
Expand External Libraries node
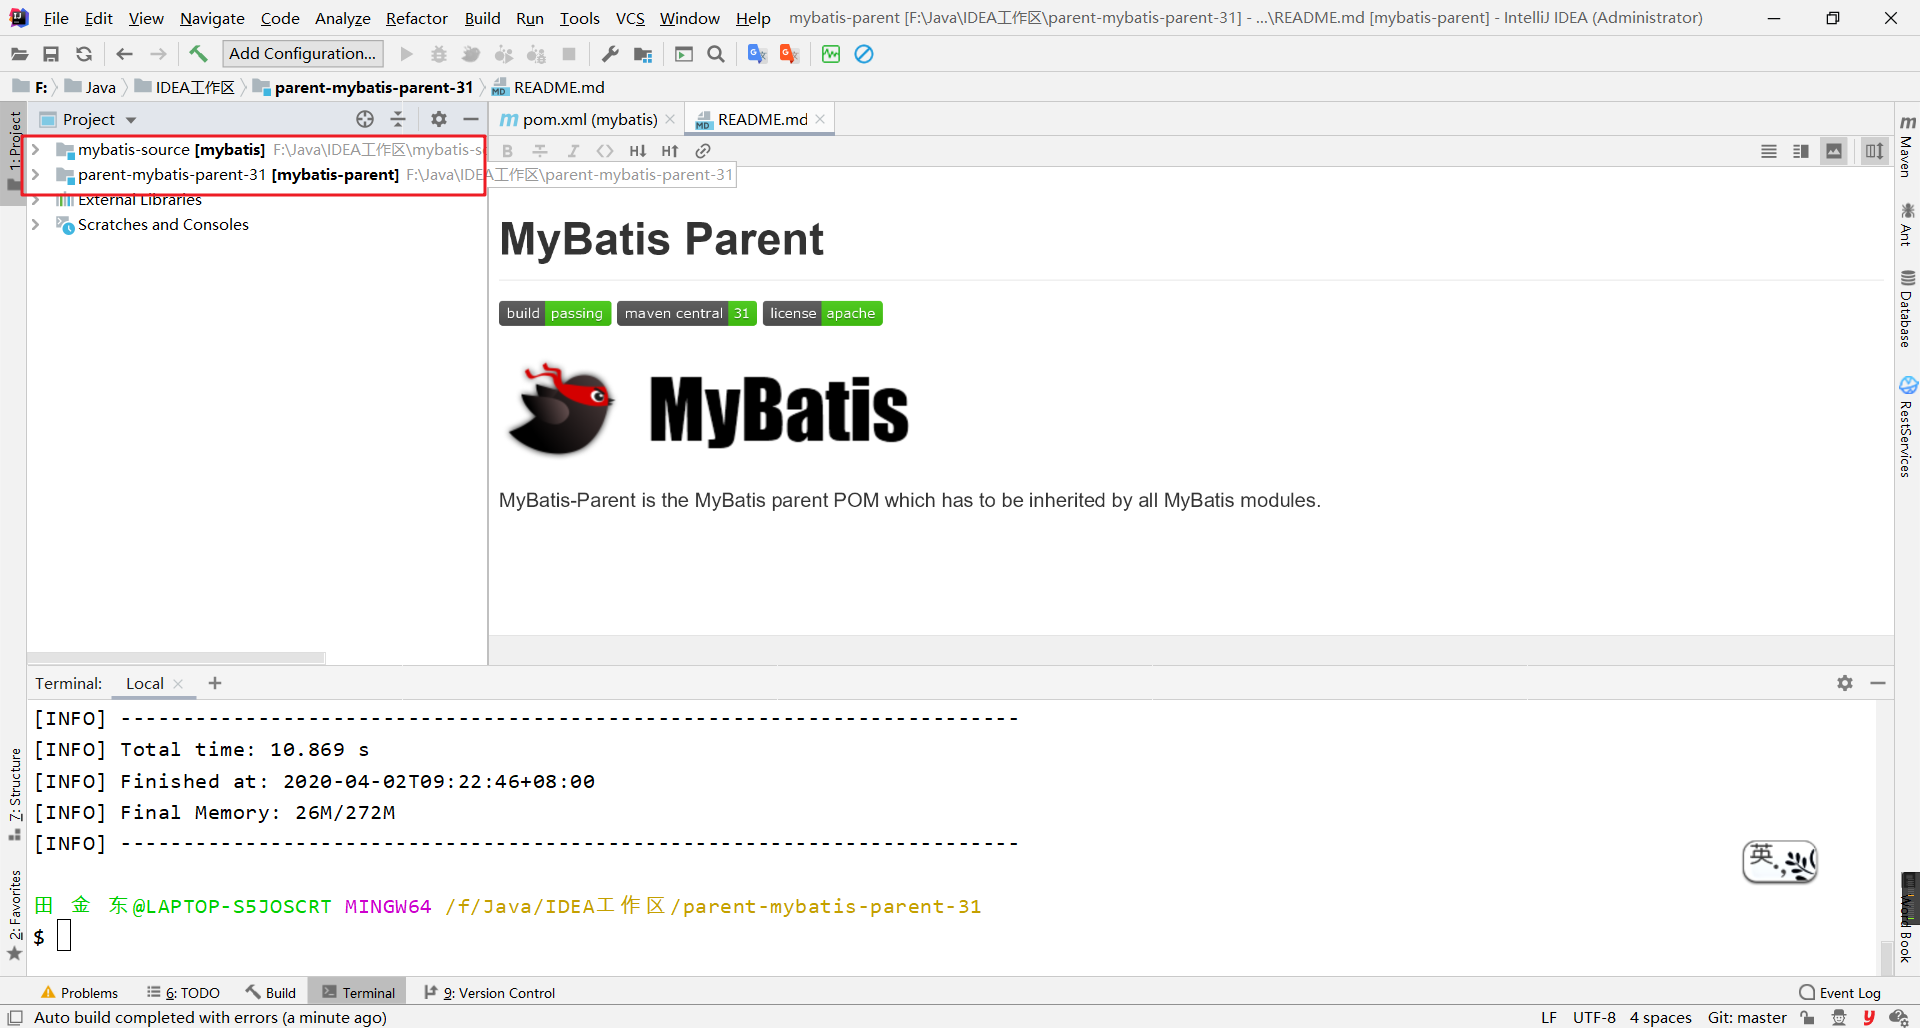click(x=36, y=199)
